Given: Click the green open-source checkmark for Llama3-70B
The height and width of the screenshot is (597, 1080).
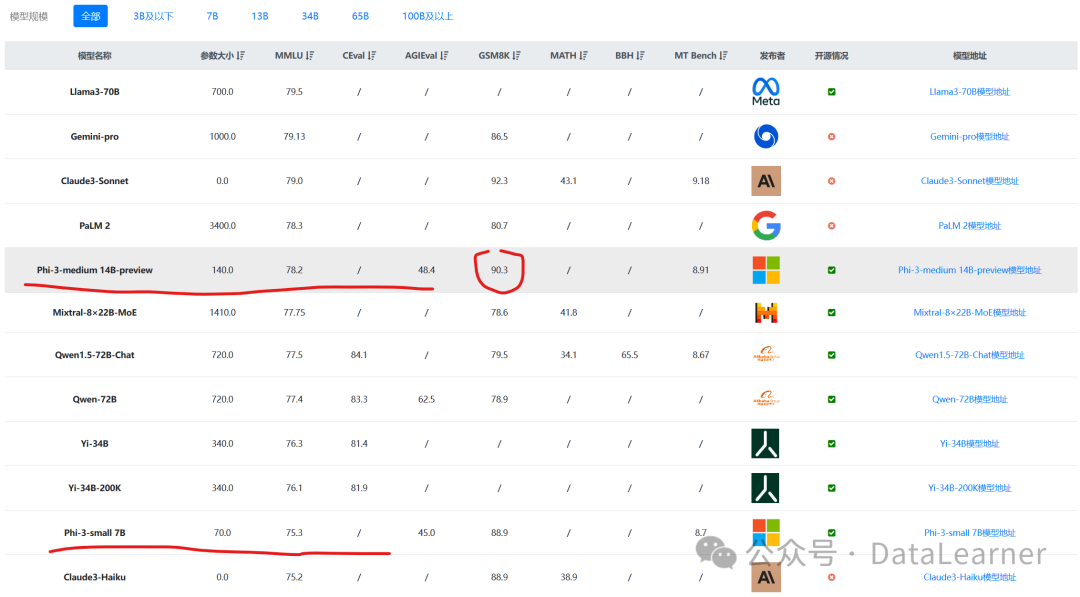Looking at the screenshot, I should (x=832, y=92).
